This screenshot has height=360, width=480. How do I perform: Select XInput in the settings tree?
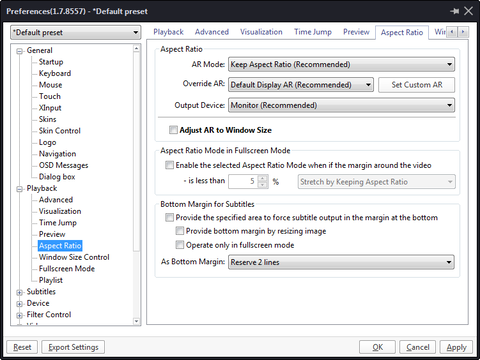point(50,108)
